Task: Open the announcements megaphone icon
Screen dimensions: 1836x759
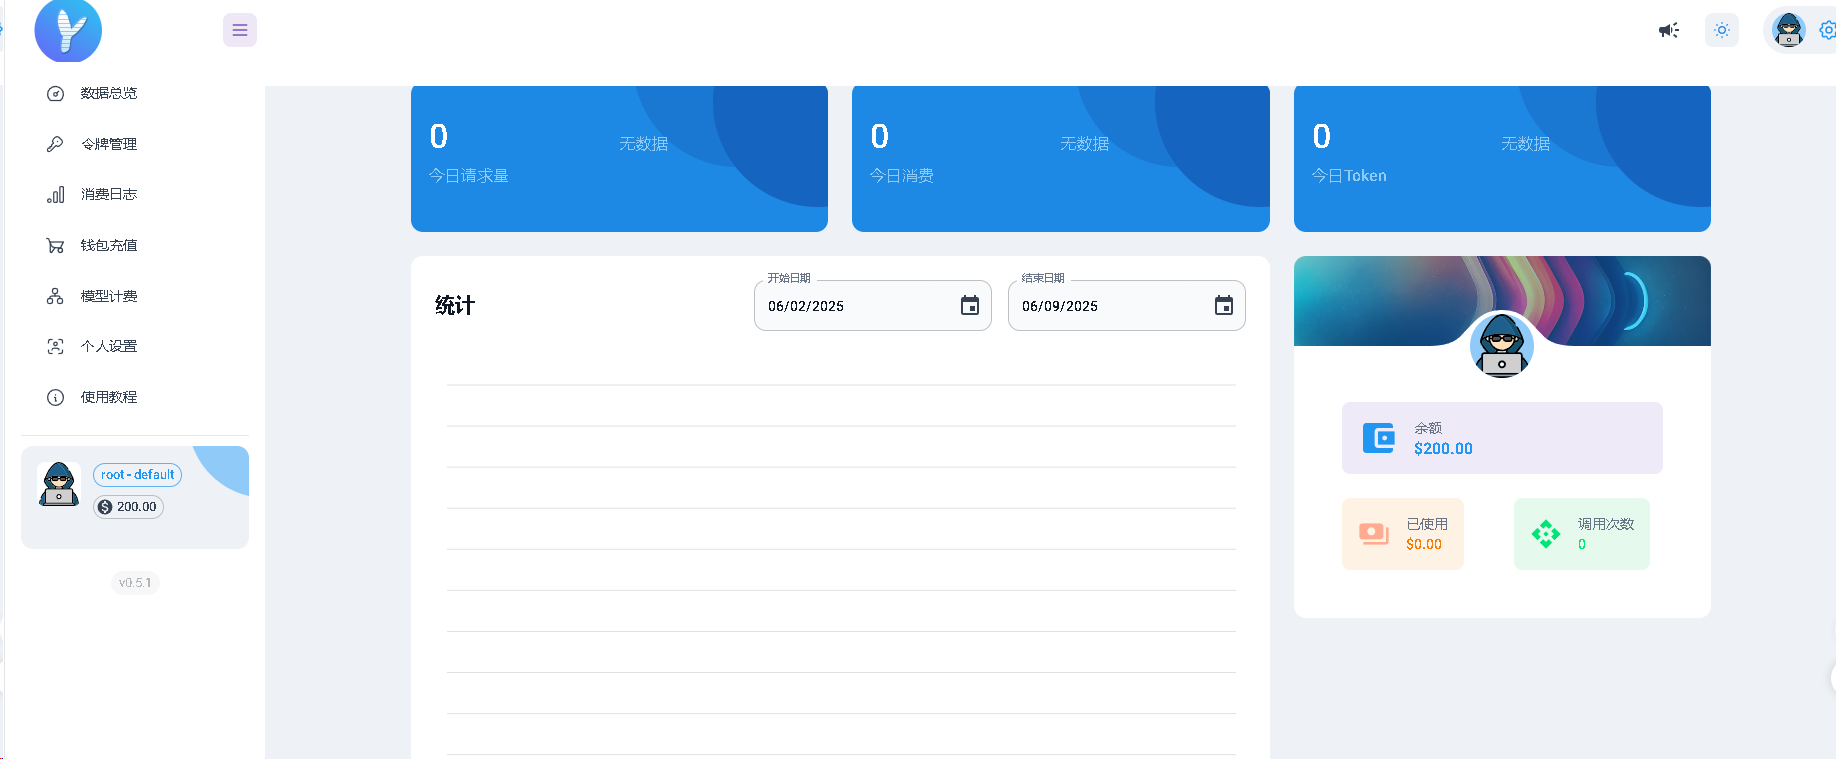Action: click(1669, 30)
